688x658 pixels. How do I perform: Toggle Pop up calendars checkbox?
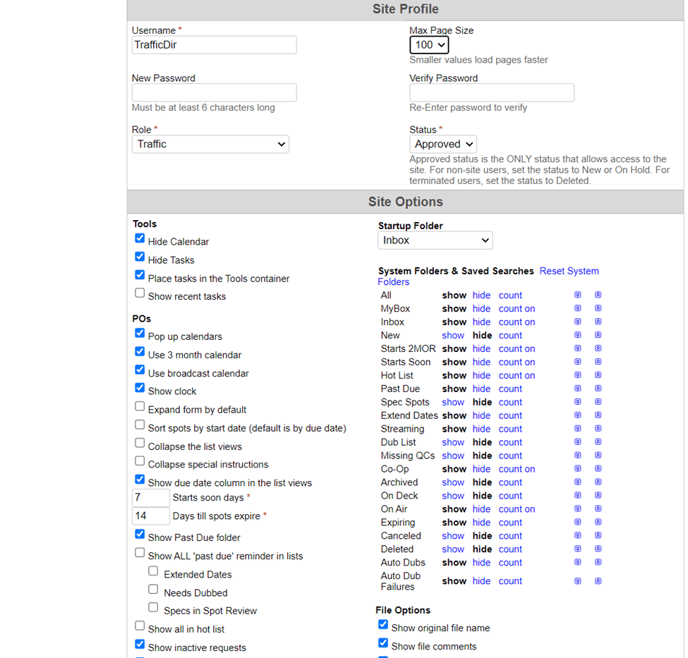coord(140,333)
